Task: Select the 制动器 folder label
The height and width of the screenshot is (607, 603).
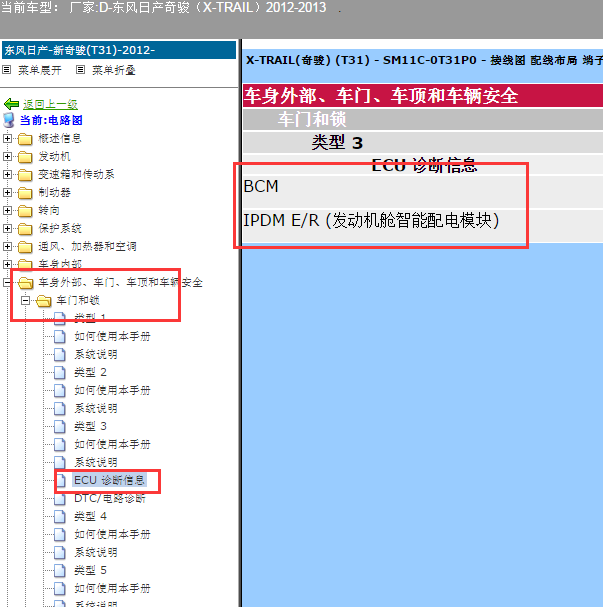Action: [x=54, y=193]
